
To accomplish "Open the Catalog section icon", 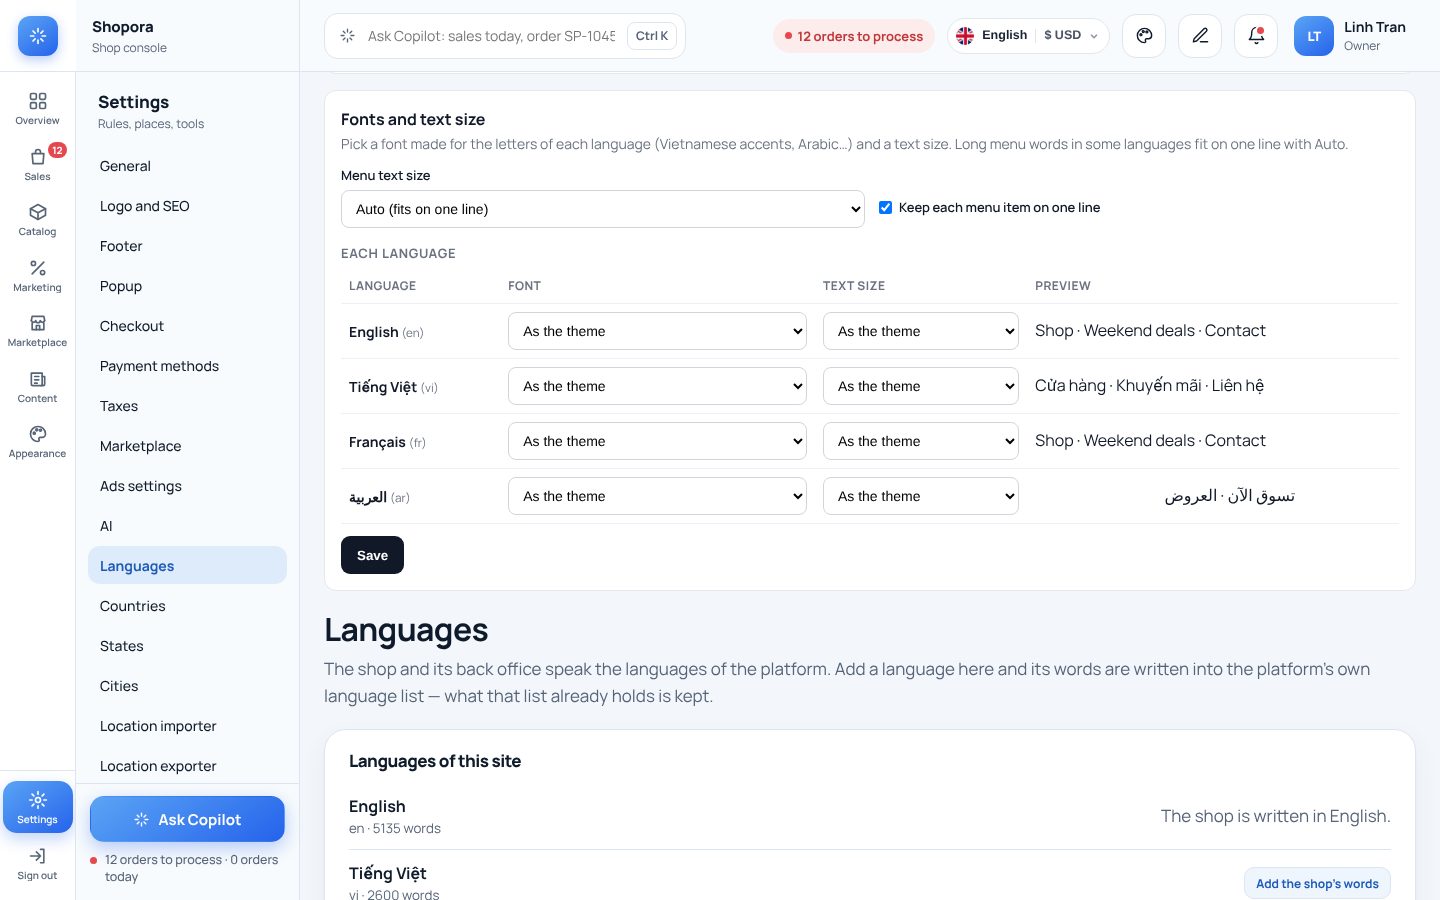I will coord(38,212).
